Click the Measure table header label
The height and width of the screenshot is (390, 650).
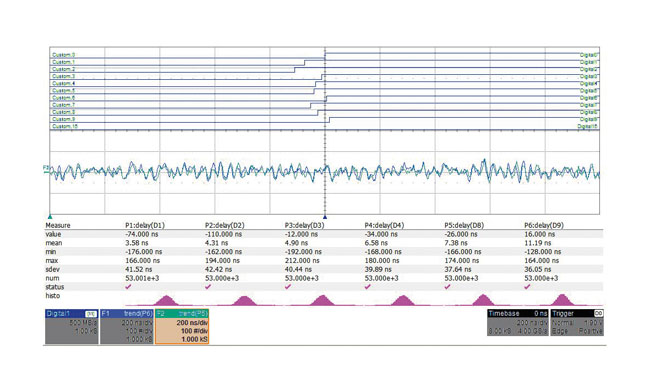[58, 225]
